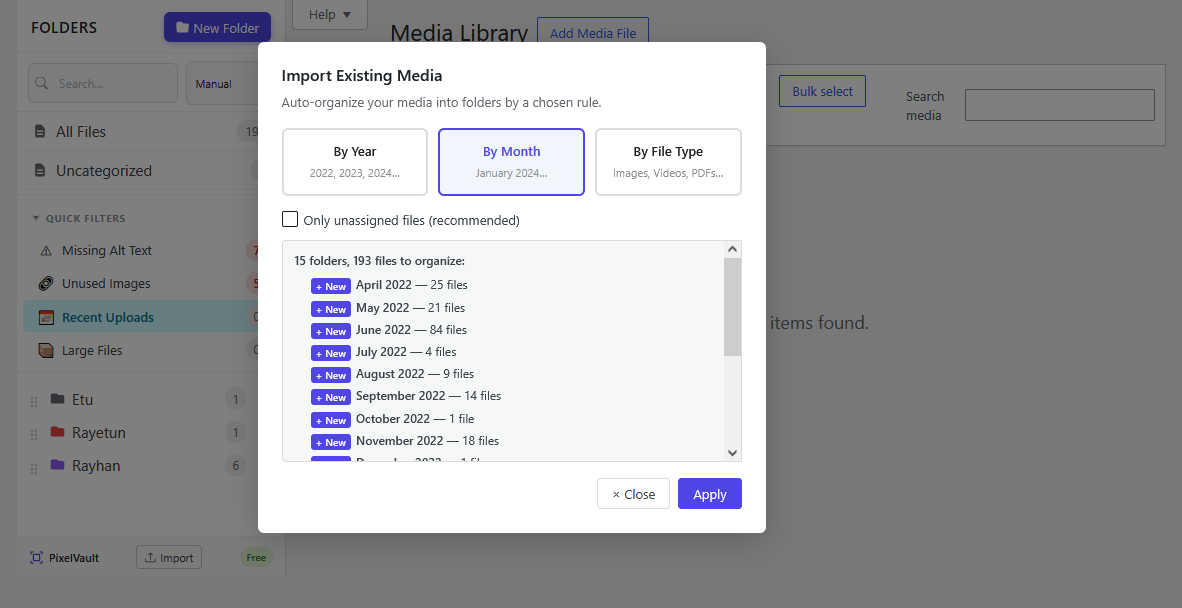Choose the By File Type option
The height and width of the screenshot is (608, 1182).
click(x=668, y=162)
